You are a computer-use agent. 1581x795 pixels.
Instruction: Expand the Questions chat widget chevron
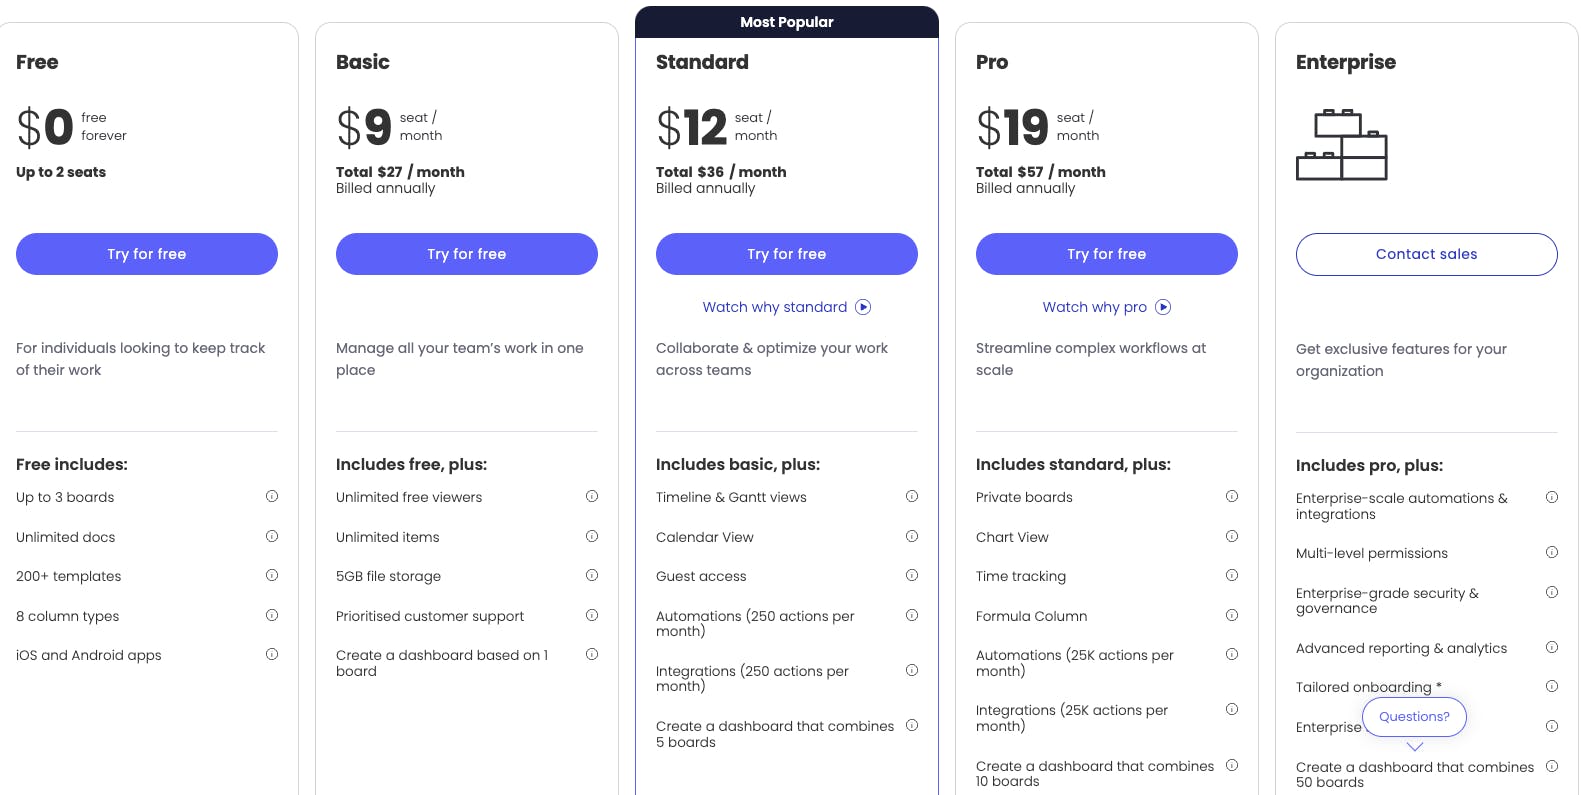1414,746
